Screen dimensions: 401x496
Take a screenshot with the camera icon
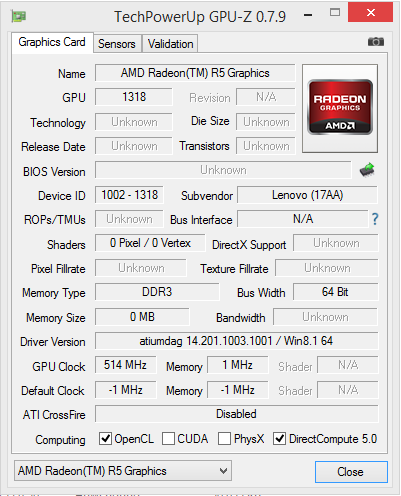tap(376, 42)
